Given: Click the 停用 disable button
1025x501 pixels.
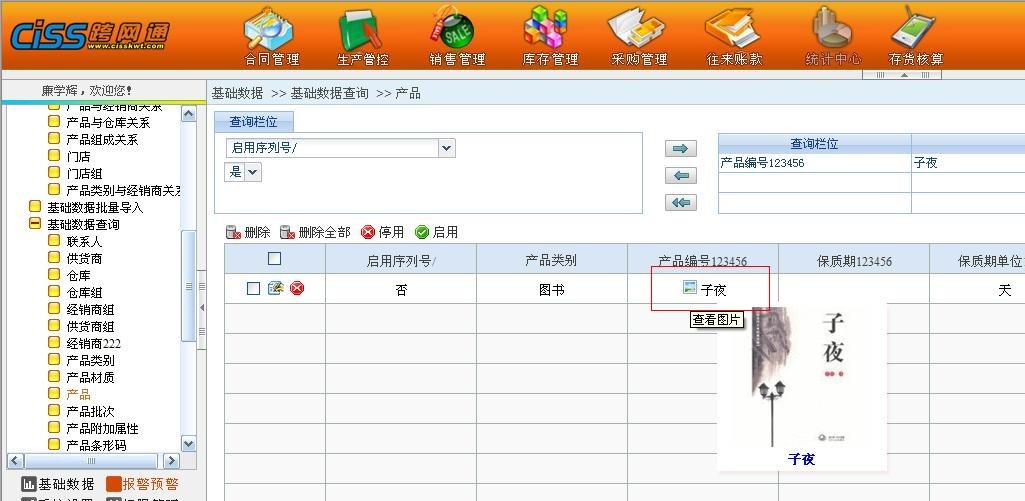Looking at the screenshot, I should tap(382, 232).
